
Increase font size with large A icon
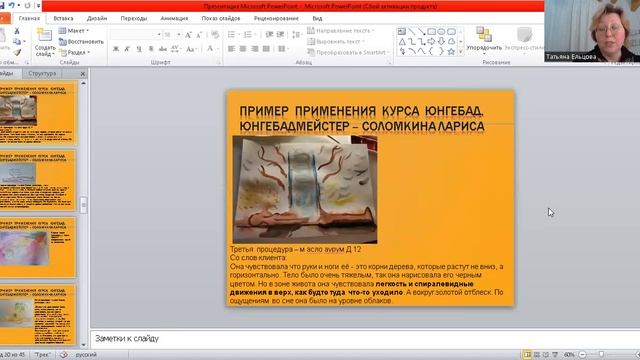188,35
